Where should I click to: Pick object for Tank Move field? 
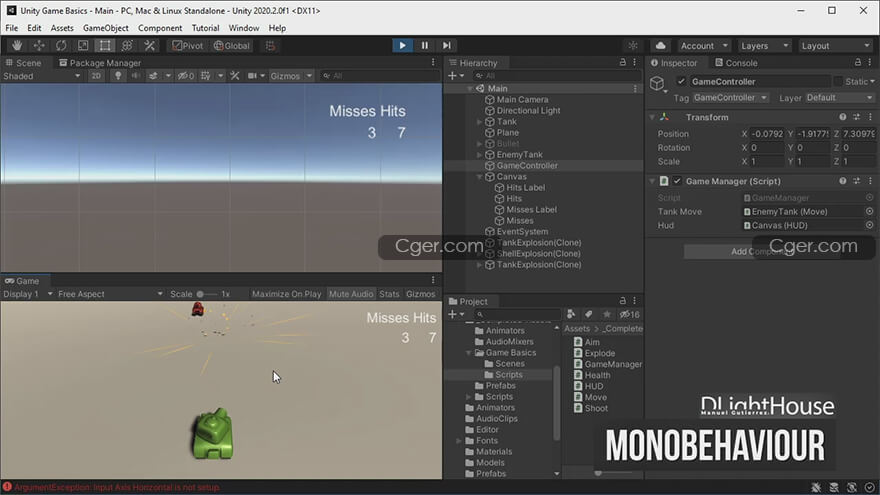(x=869, y=211)
